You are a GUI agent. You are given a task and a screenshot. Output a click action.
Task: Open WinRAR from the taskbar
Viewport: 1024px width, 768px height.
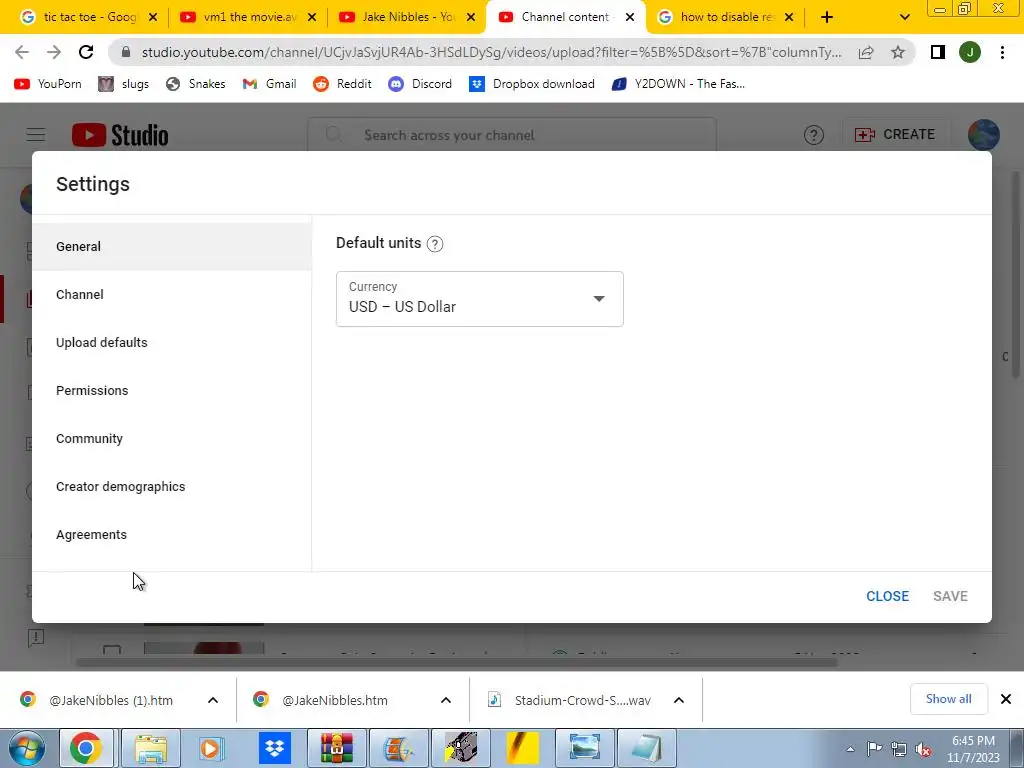coord(337,748)
